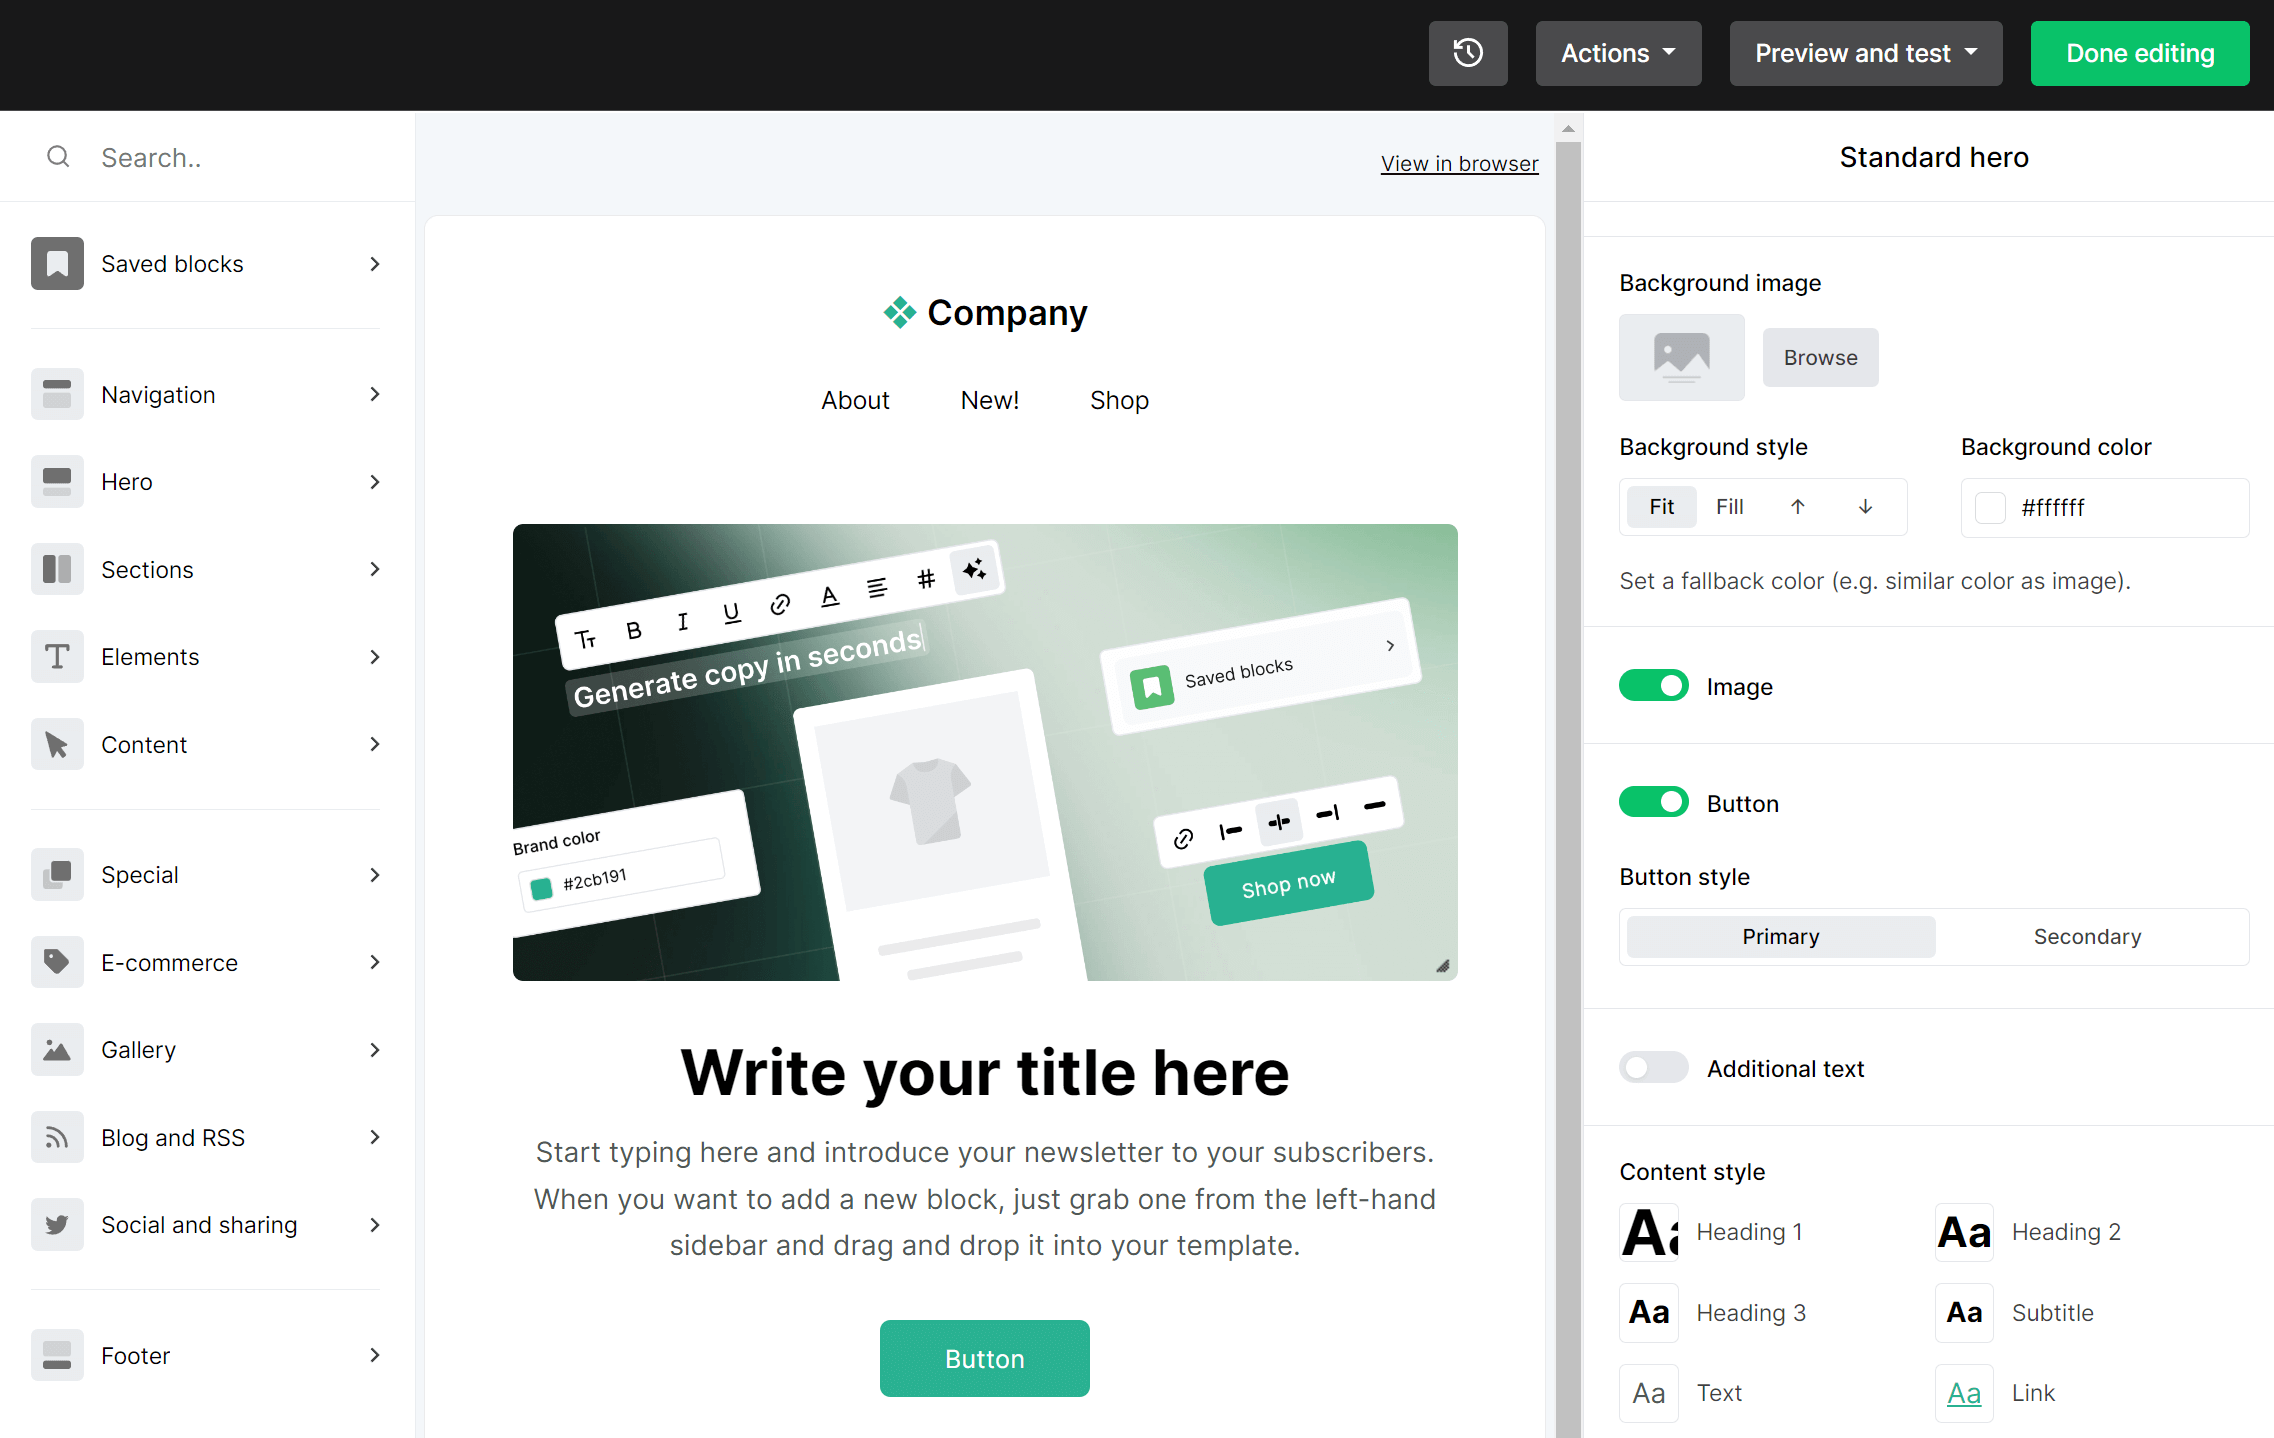Viewport: 2274px width, 1438px height.
Task: Click View in browser link
Action: (x=1459, y=161)
